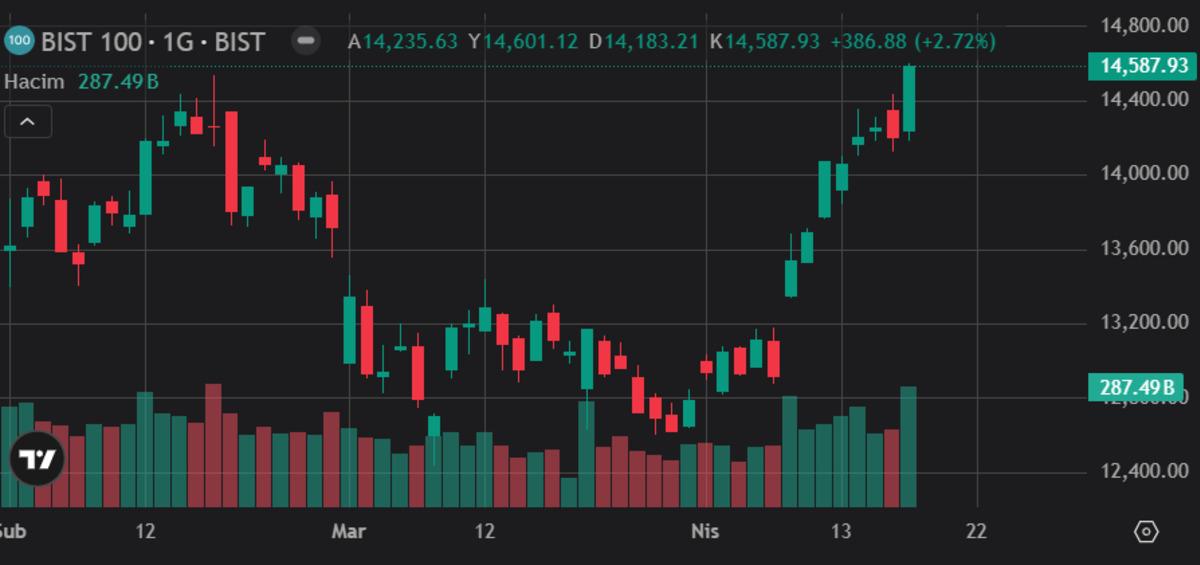Select the Hacim volume indicator label
1200x565 pixels.
[x=36, y=82]
